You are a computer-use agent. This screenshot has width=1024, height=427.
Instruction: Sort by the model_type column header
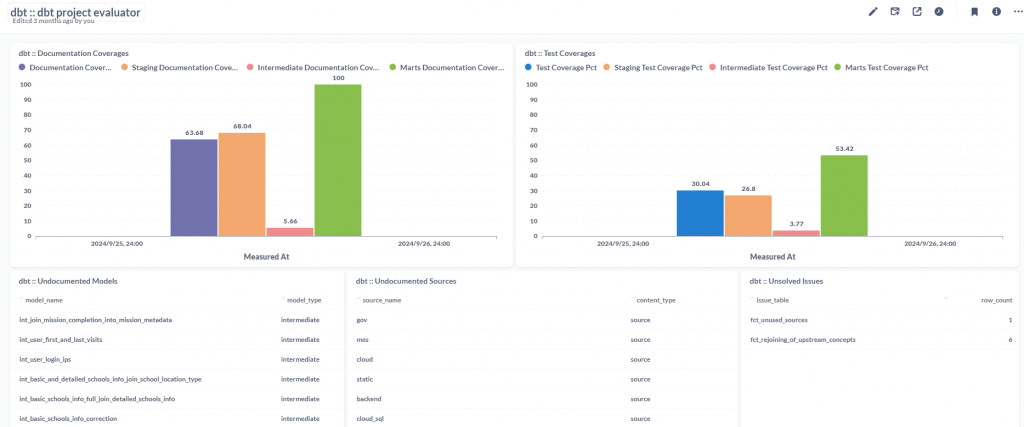coord(304,300)
